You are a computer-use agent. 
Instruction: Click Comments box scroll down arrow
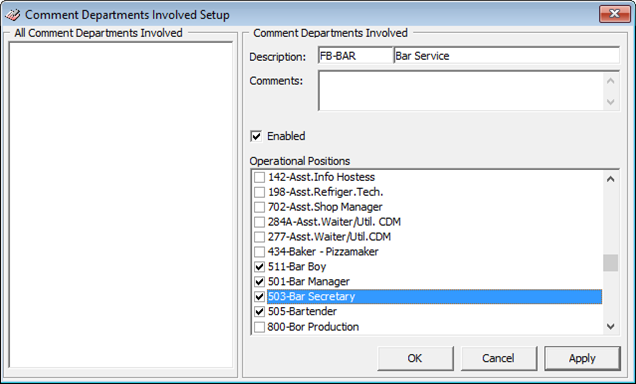pos(610,102)
